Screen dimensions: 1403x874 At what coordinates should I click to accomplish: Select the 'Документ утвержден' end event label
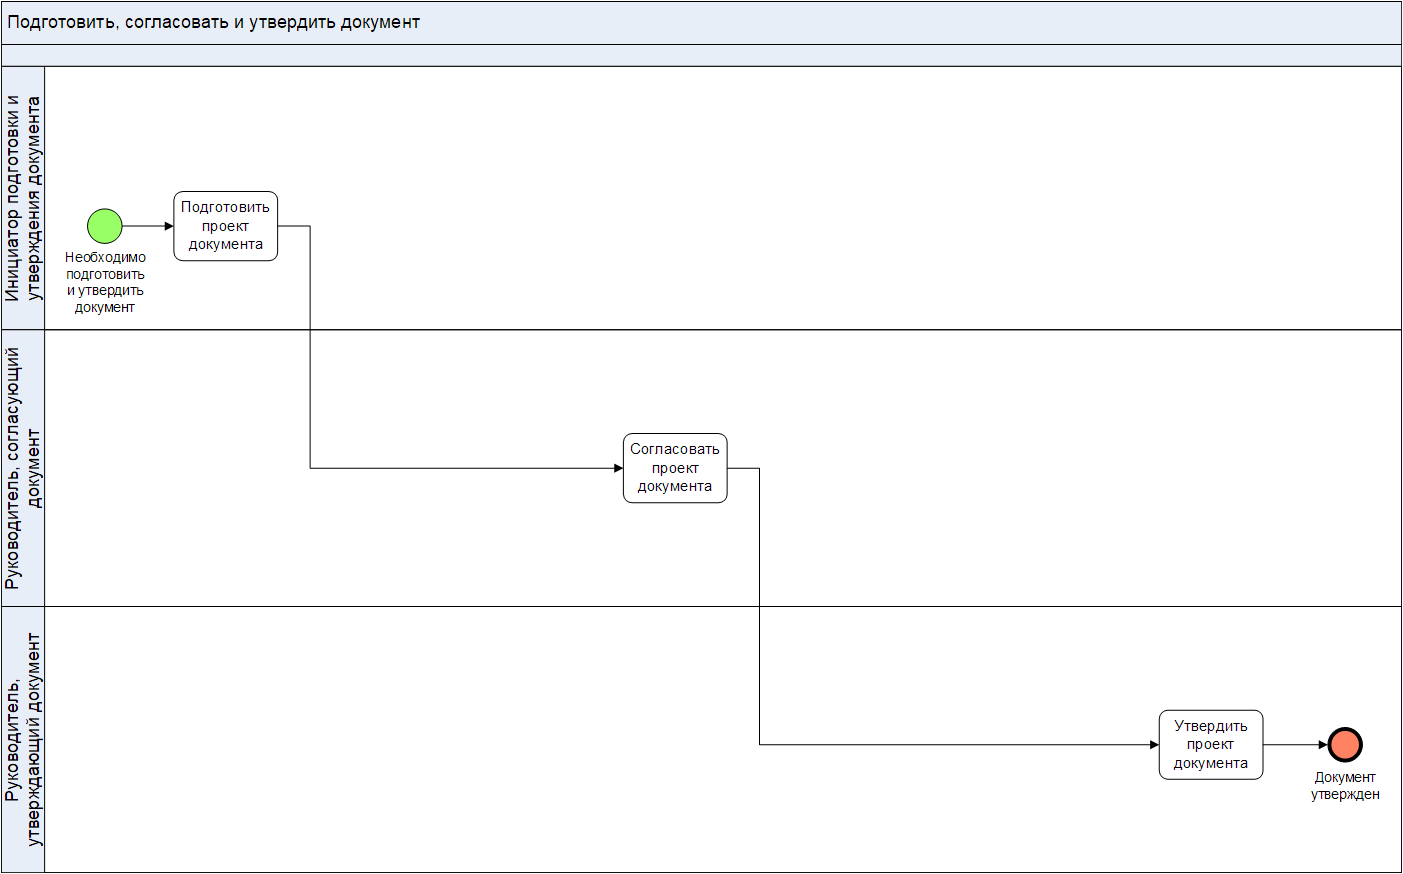[x=1345, y=786]
